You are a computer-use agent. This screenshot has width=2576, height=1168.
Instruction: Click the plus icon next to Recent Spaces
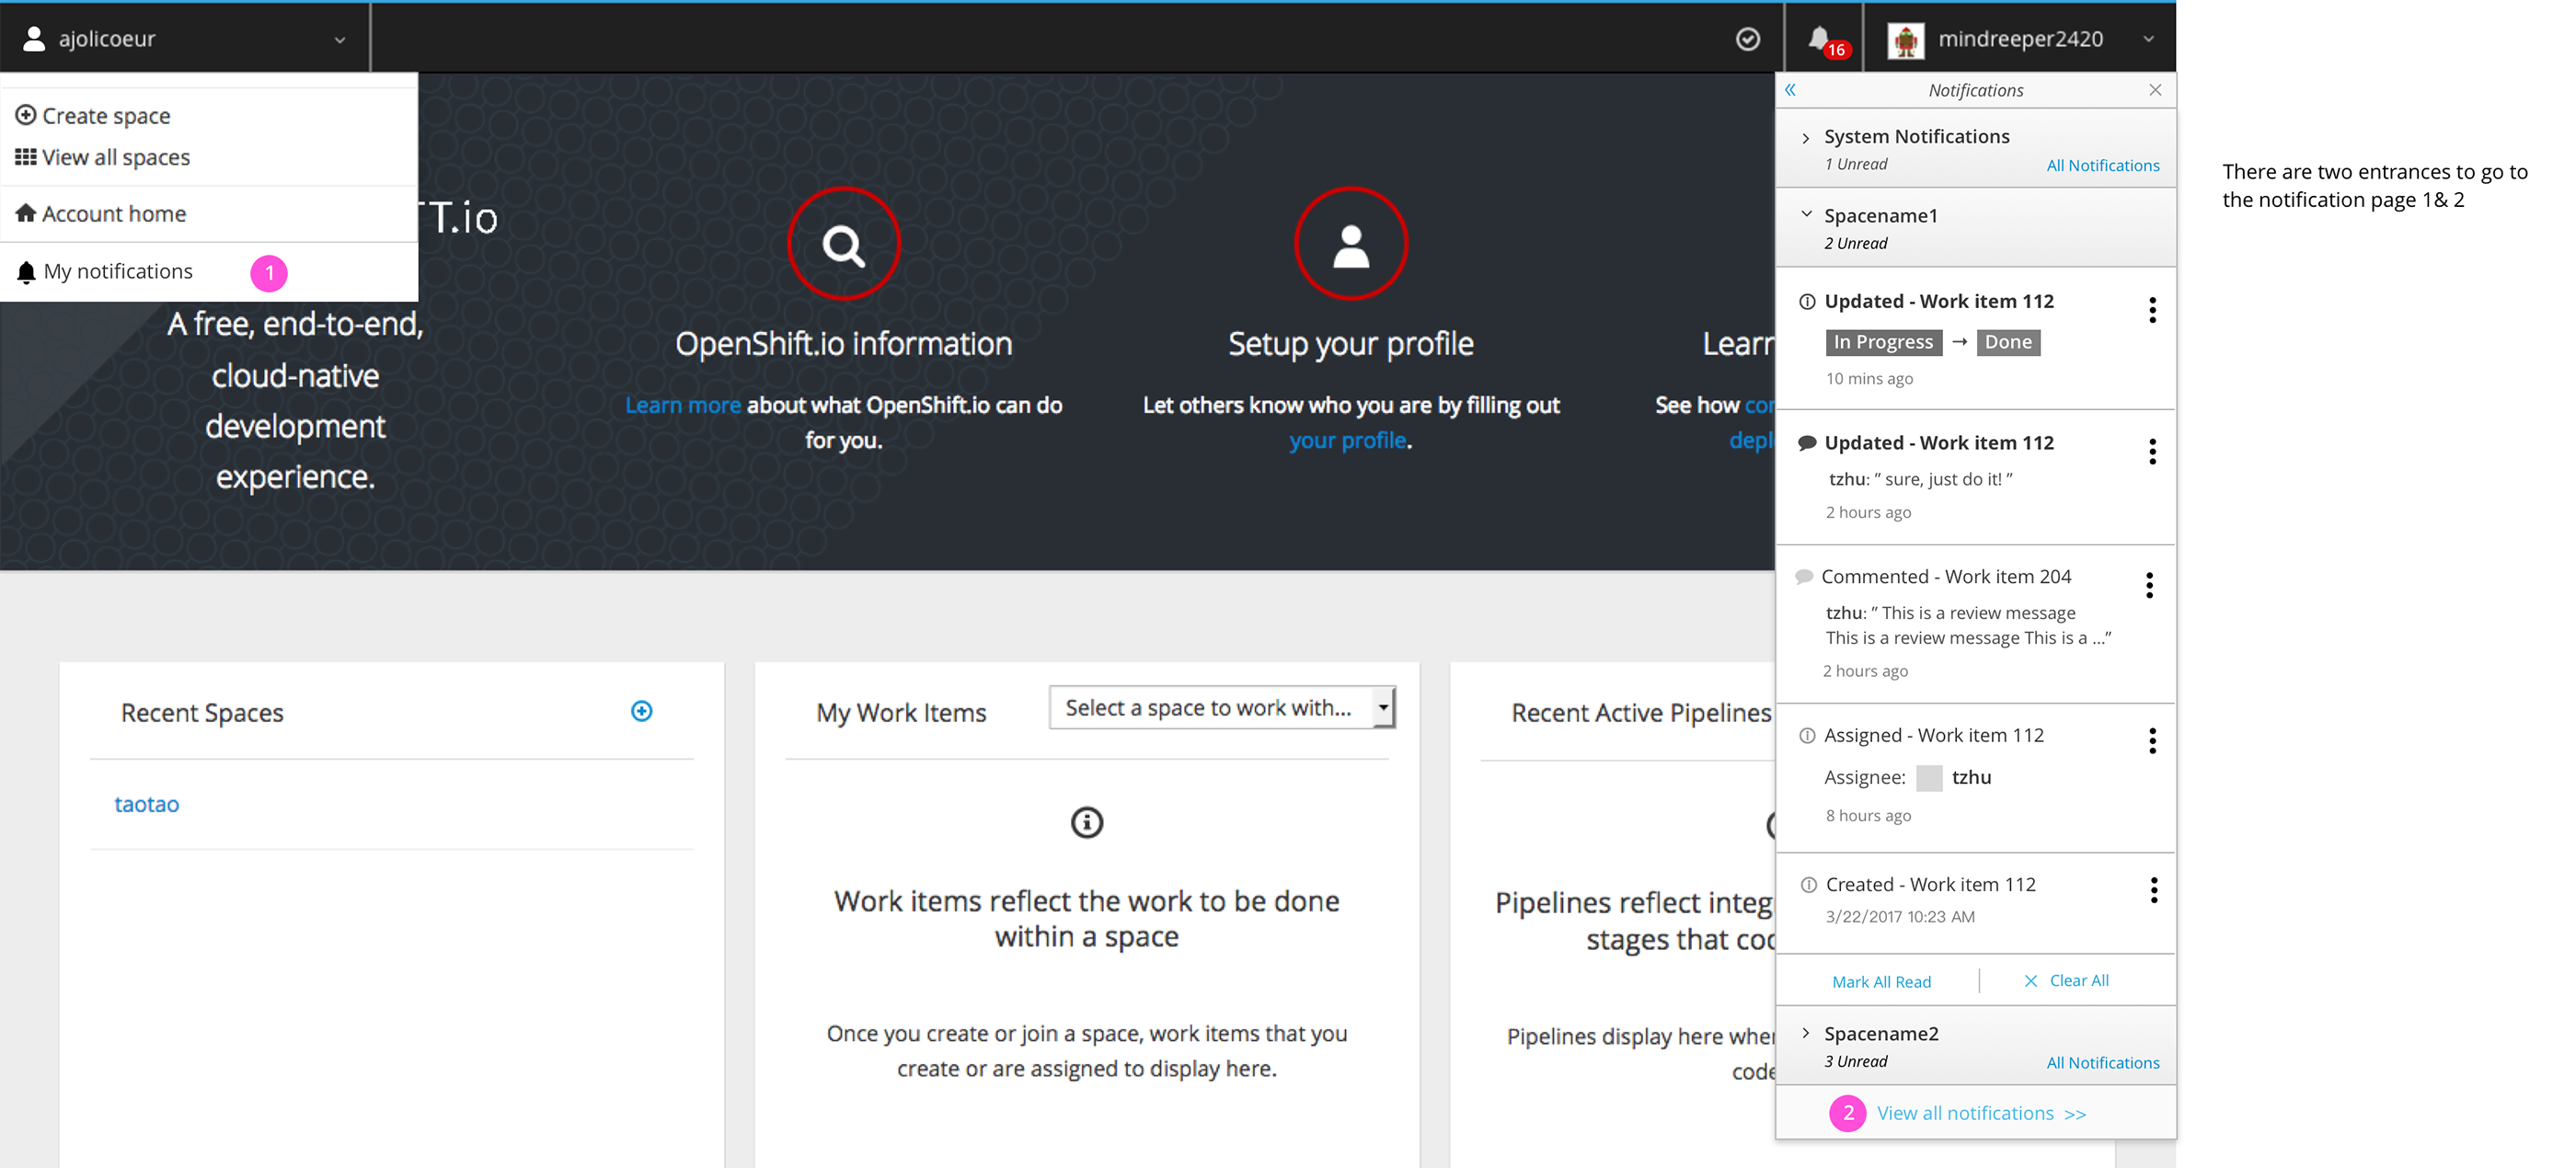tap(641, 712)
